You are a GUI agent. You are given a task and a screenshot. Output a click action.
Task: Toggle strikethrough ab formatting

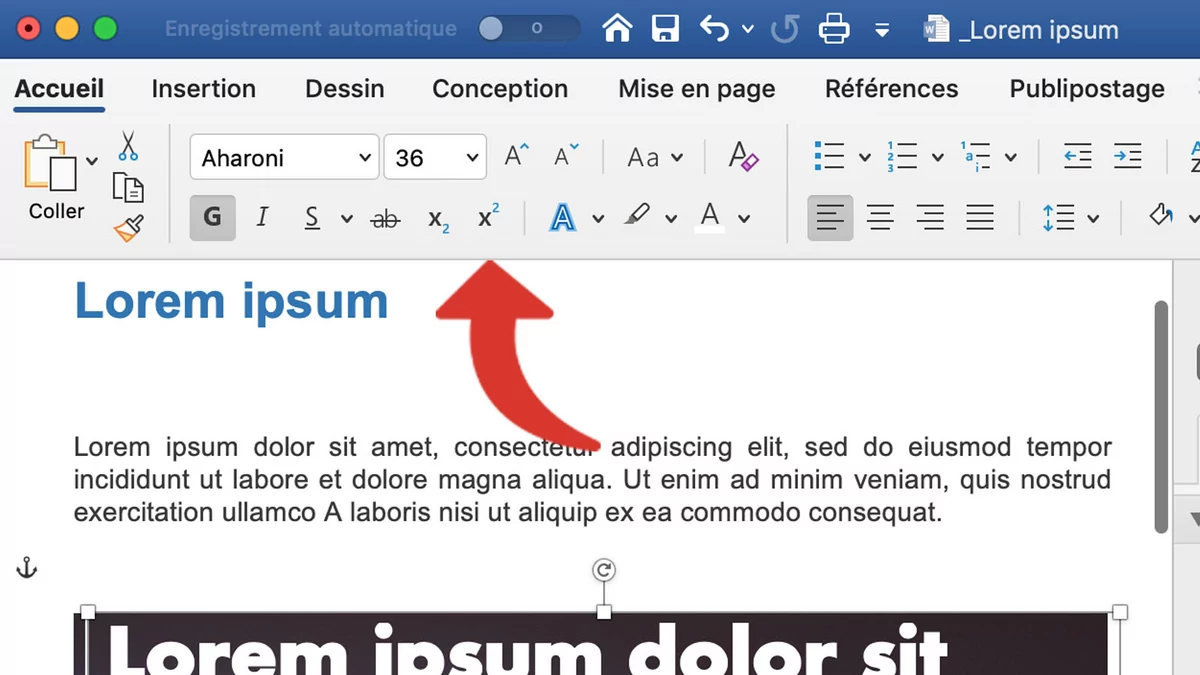coord(385,219)
